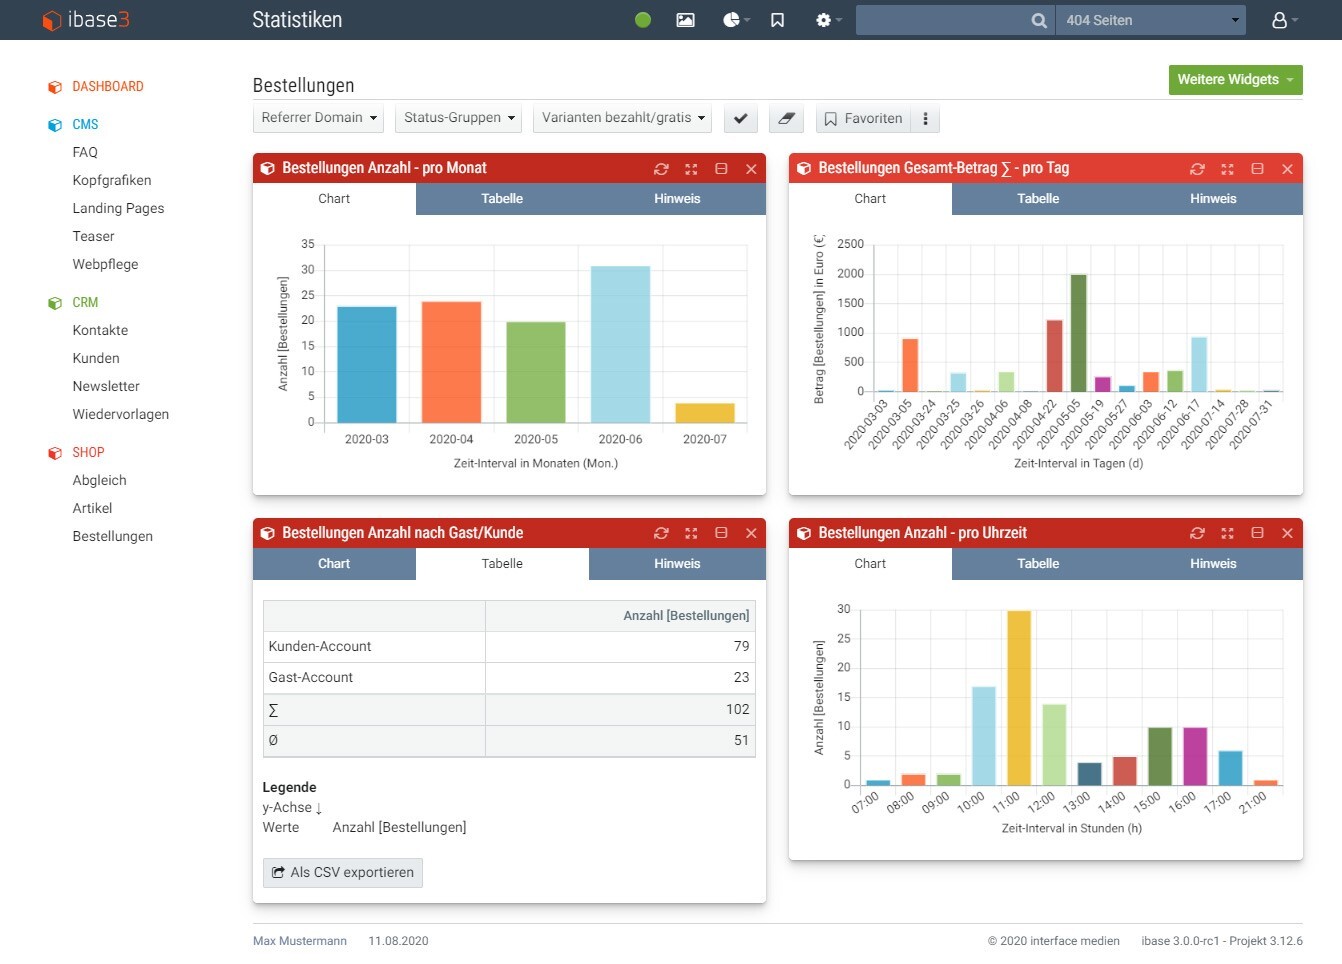
Task: Click the bookmark icon in the header
Action: point(777,20)
